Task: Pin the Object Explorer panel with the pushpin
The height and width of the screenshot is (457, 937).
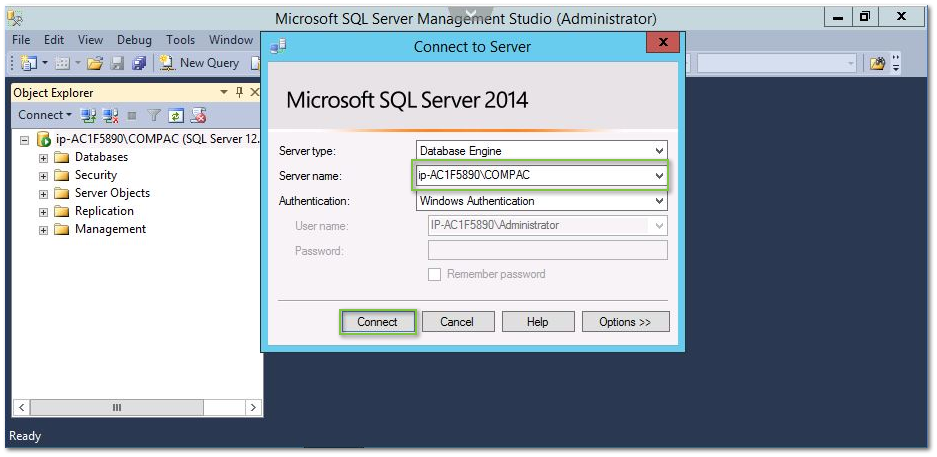Action: coord(239,92)
